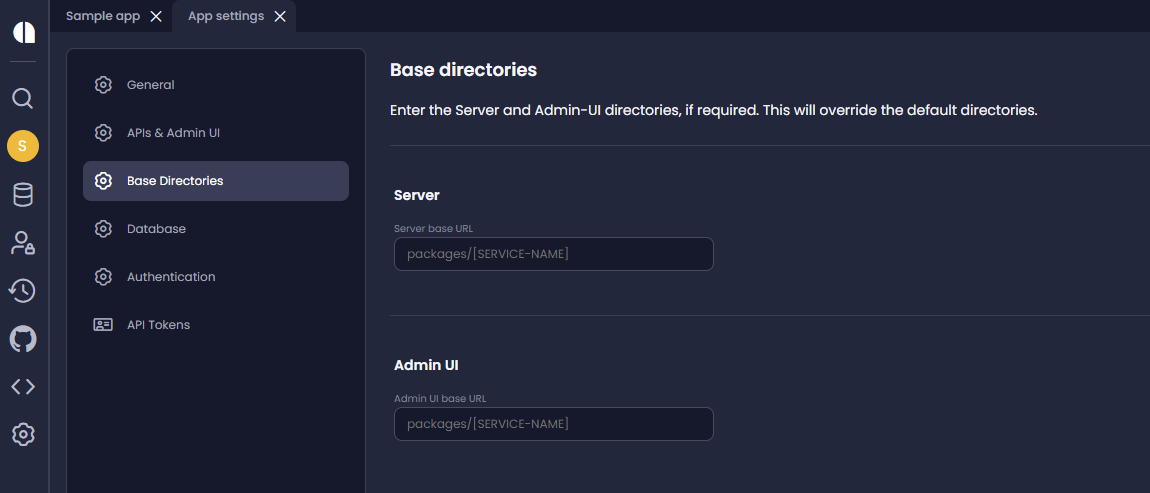Open the code view icon
Screen dimensions: 1150x493
[23, 387]
